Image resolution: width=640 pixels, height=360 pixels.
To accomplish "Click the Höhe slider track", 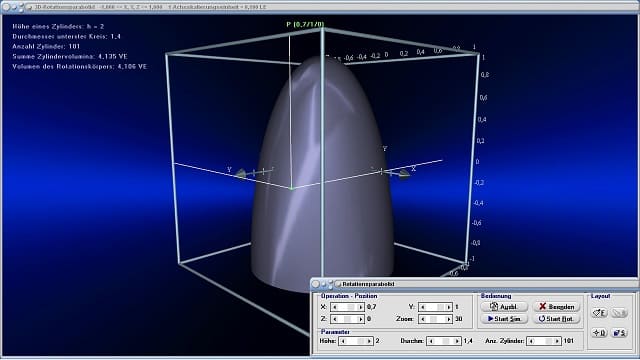I will point(356,341).
